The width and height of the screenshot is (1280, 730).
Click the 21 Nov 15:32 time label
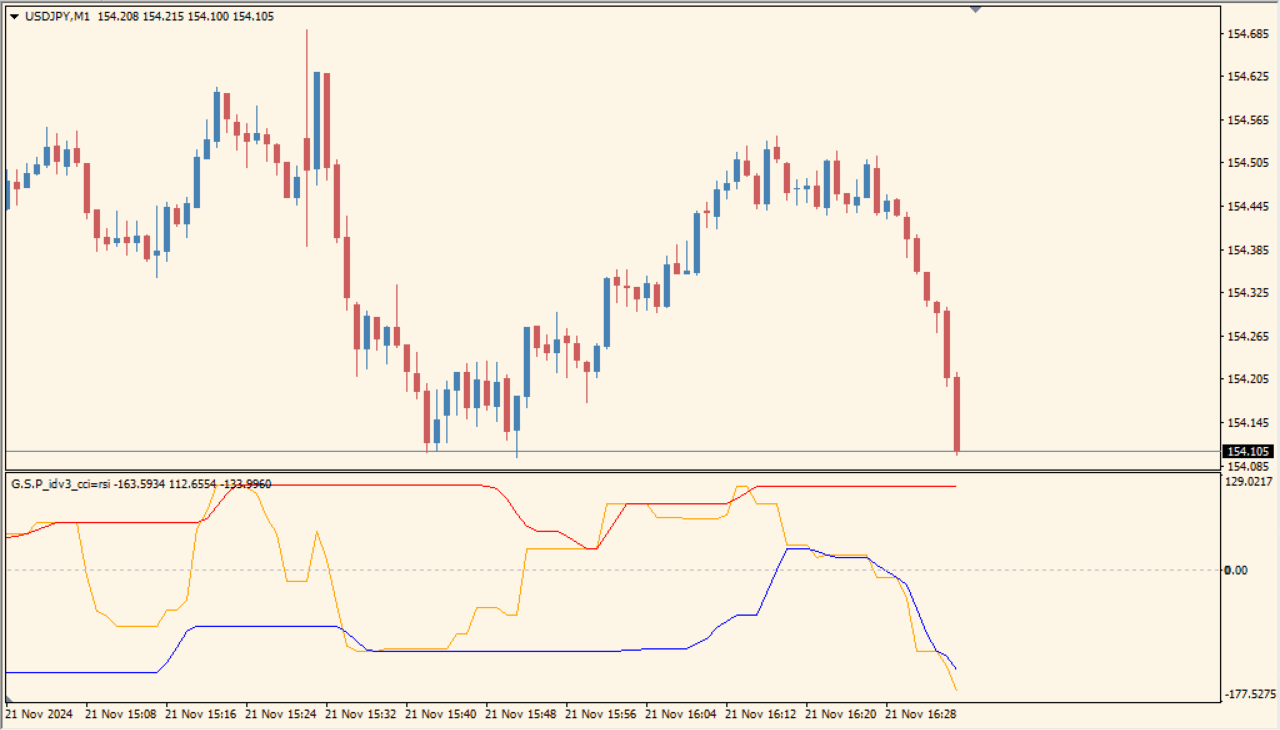[x=360, y=715]
